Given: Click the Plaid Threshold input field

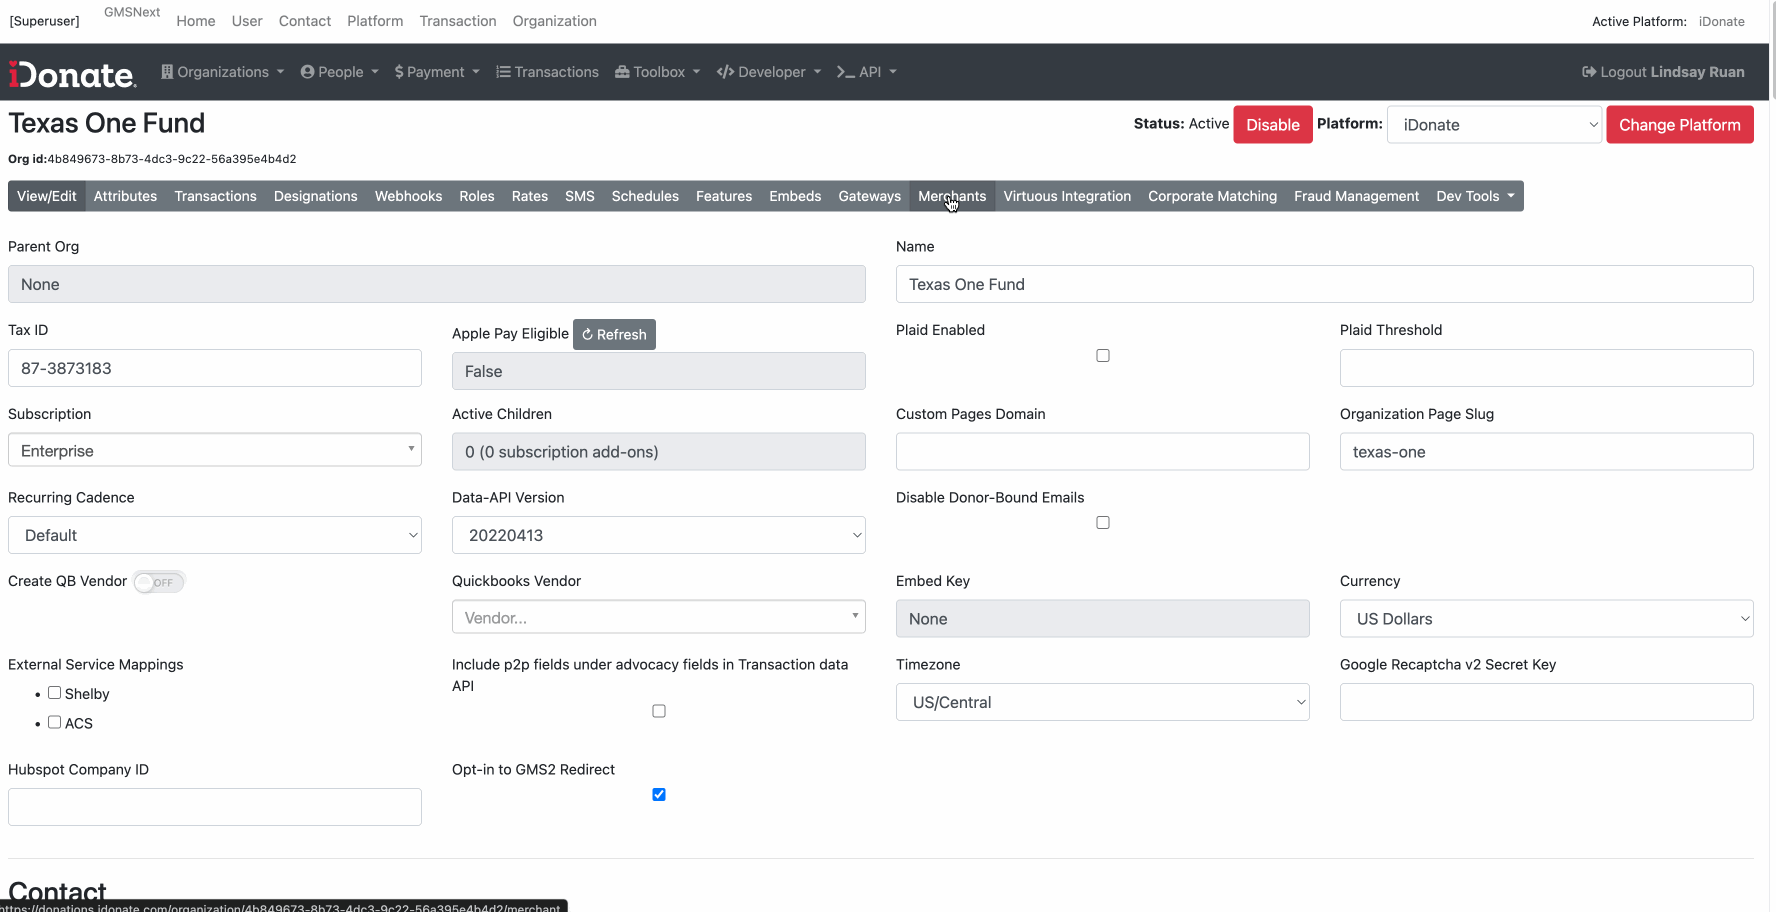Looking at the screenshot, I should (x=1547, y=368).
